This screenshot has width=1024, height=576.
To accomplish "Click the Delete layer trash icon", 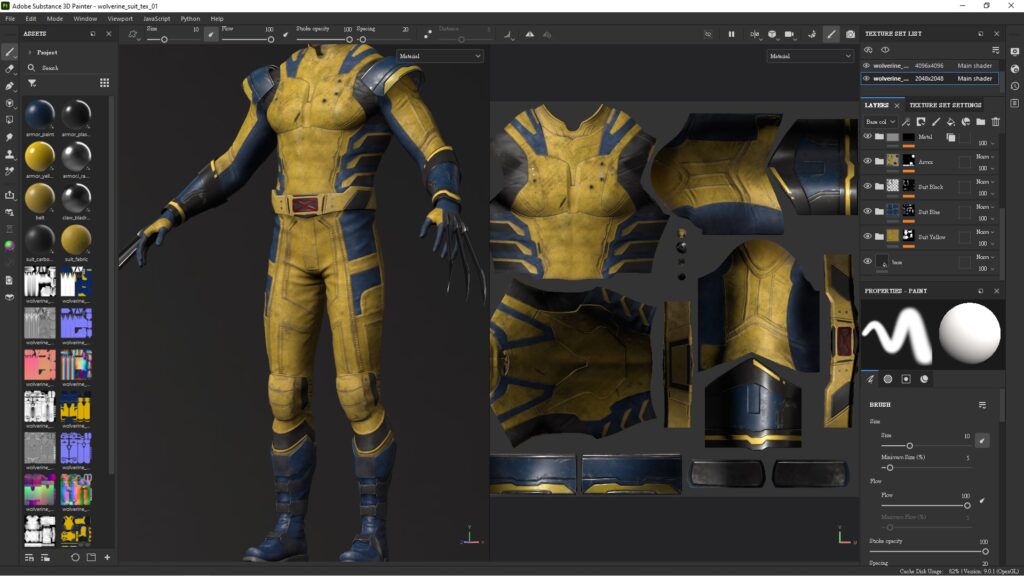I will click(x=997, y=121).
